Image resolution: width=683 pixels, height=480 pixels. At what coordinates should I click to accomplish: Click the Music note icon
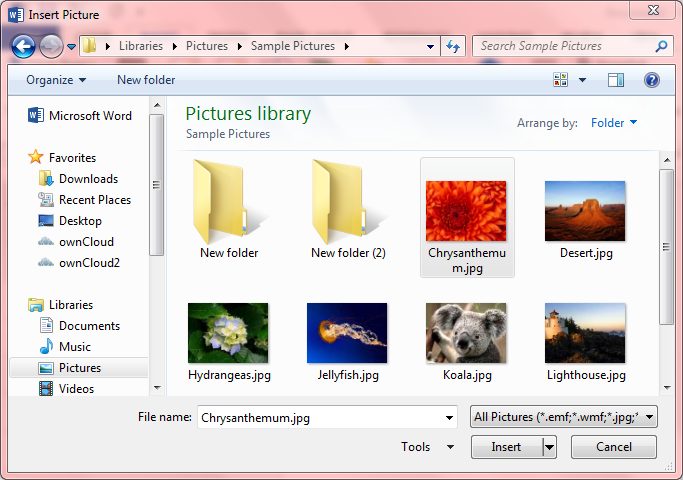pos(46,346)
